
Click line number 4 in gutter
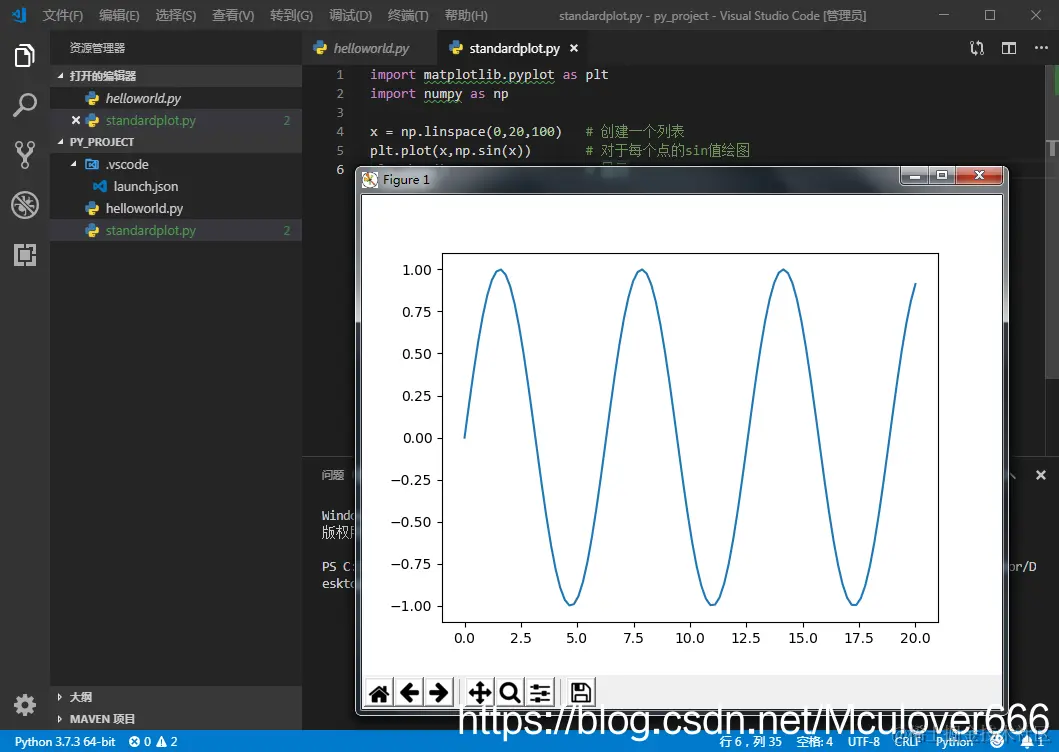(x=340, y=132)
